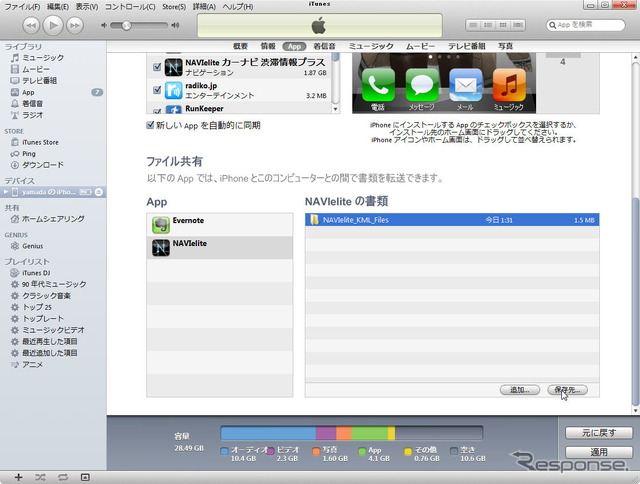The height and width of the screenshot is (484, 640).
Task: Switch to Cover Flow view button
Action: [518, 25]
